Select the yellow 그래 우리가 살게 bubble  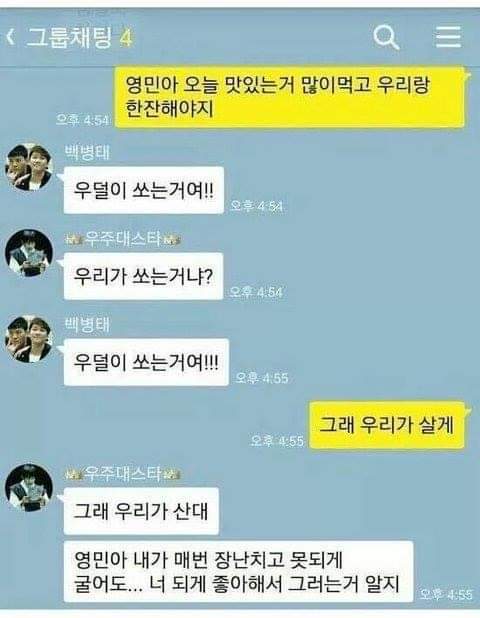point(387,425)
